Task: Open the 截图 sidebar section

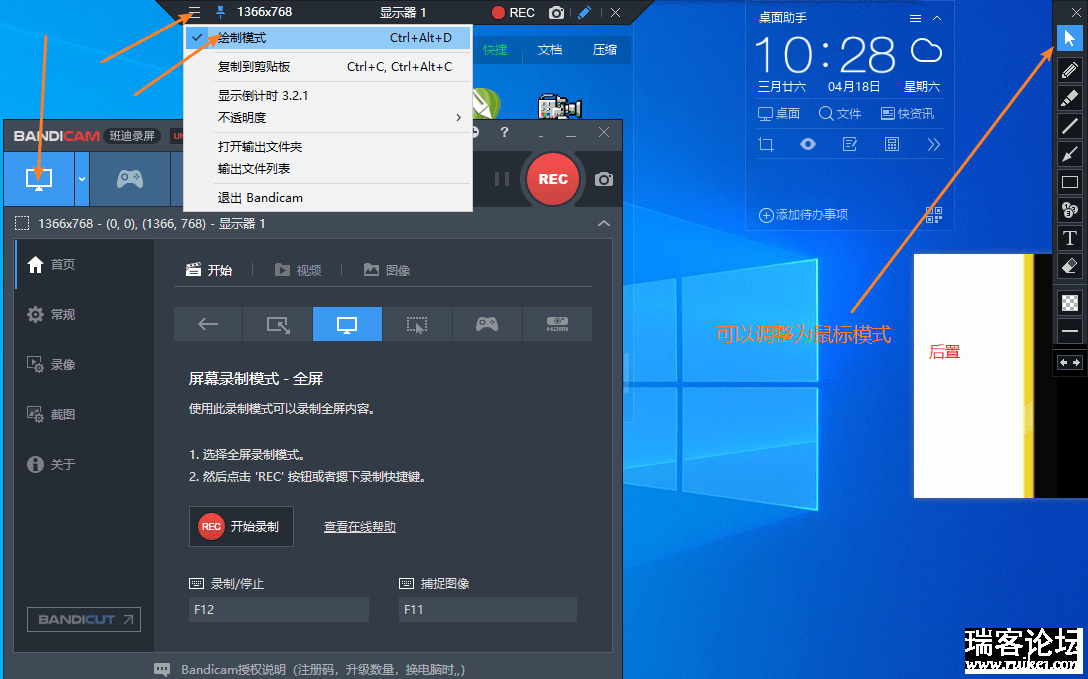Action: tap(83, 414)
